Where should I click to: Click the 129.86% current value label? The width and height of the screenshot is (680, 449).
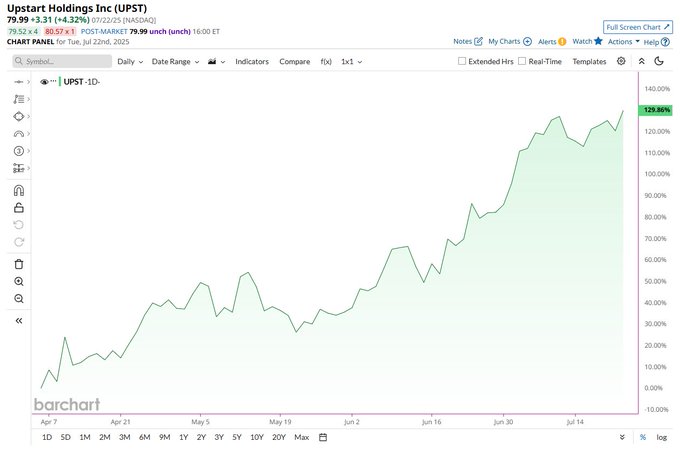(655, 110)
